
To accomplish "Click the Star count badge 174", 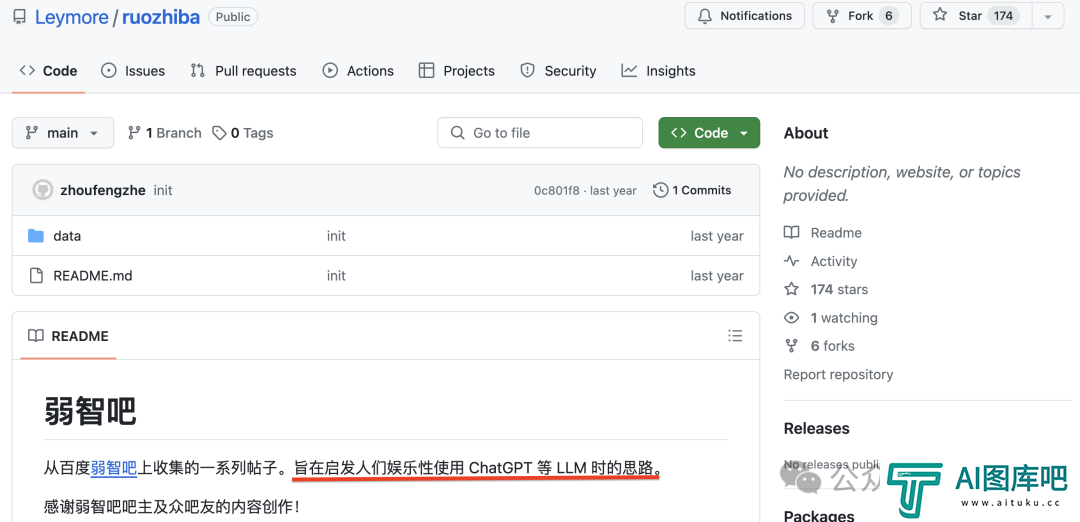I will [1003, 16].
